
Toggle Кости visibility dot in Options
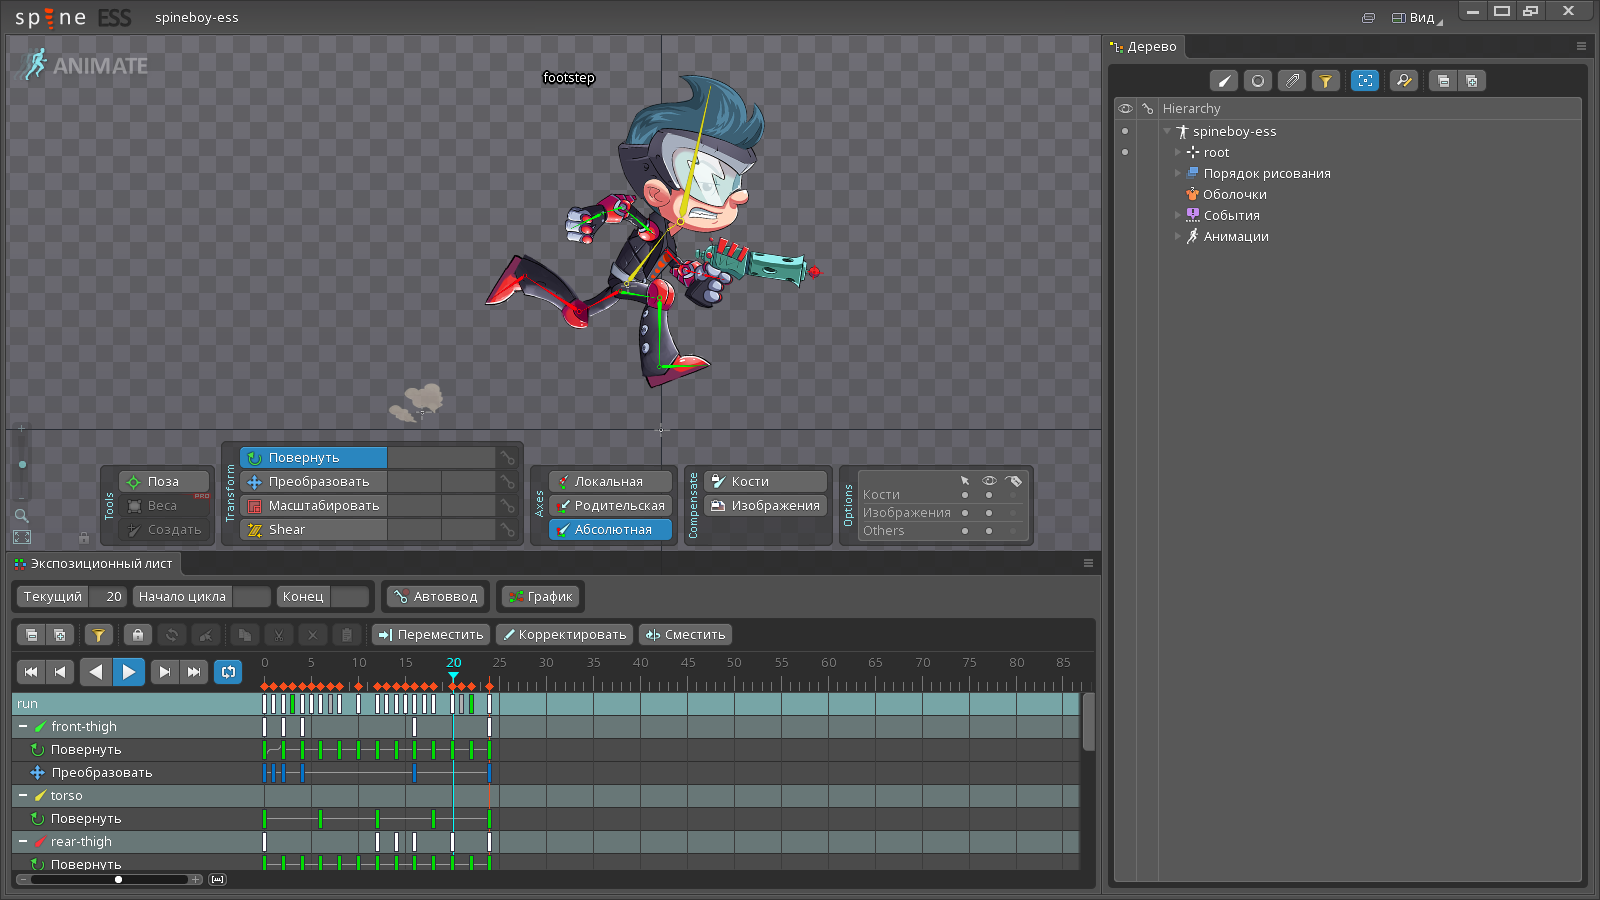(x=989, y=495)
